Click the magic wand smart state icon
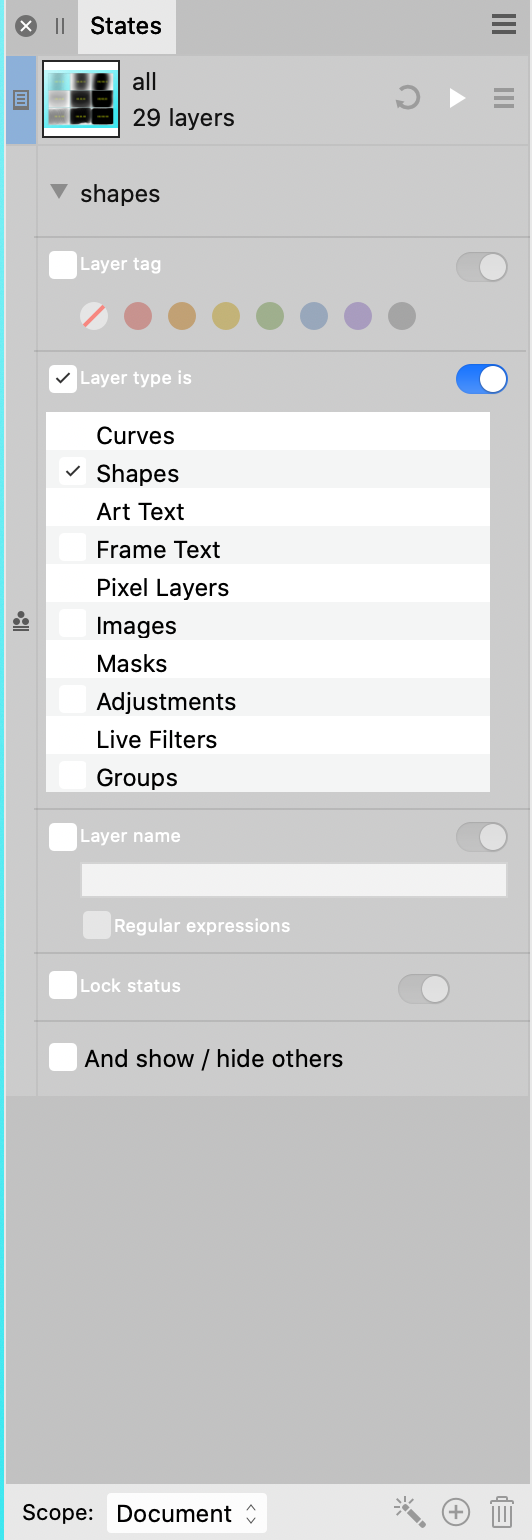Image resolution: width=532 pixels, height=1540 pixels. (409, 1511)
